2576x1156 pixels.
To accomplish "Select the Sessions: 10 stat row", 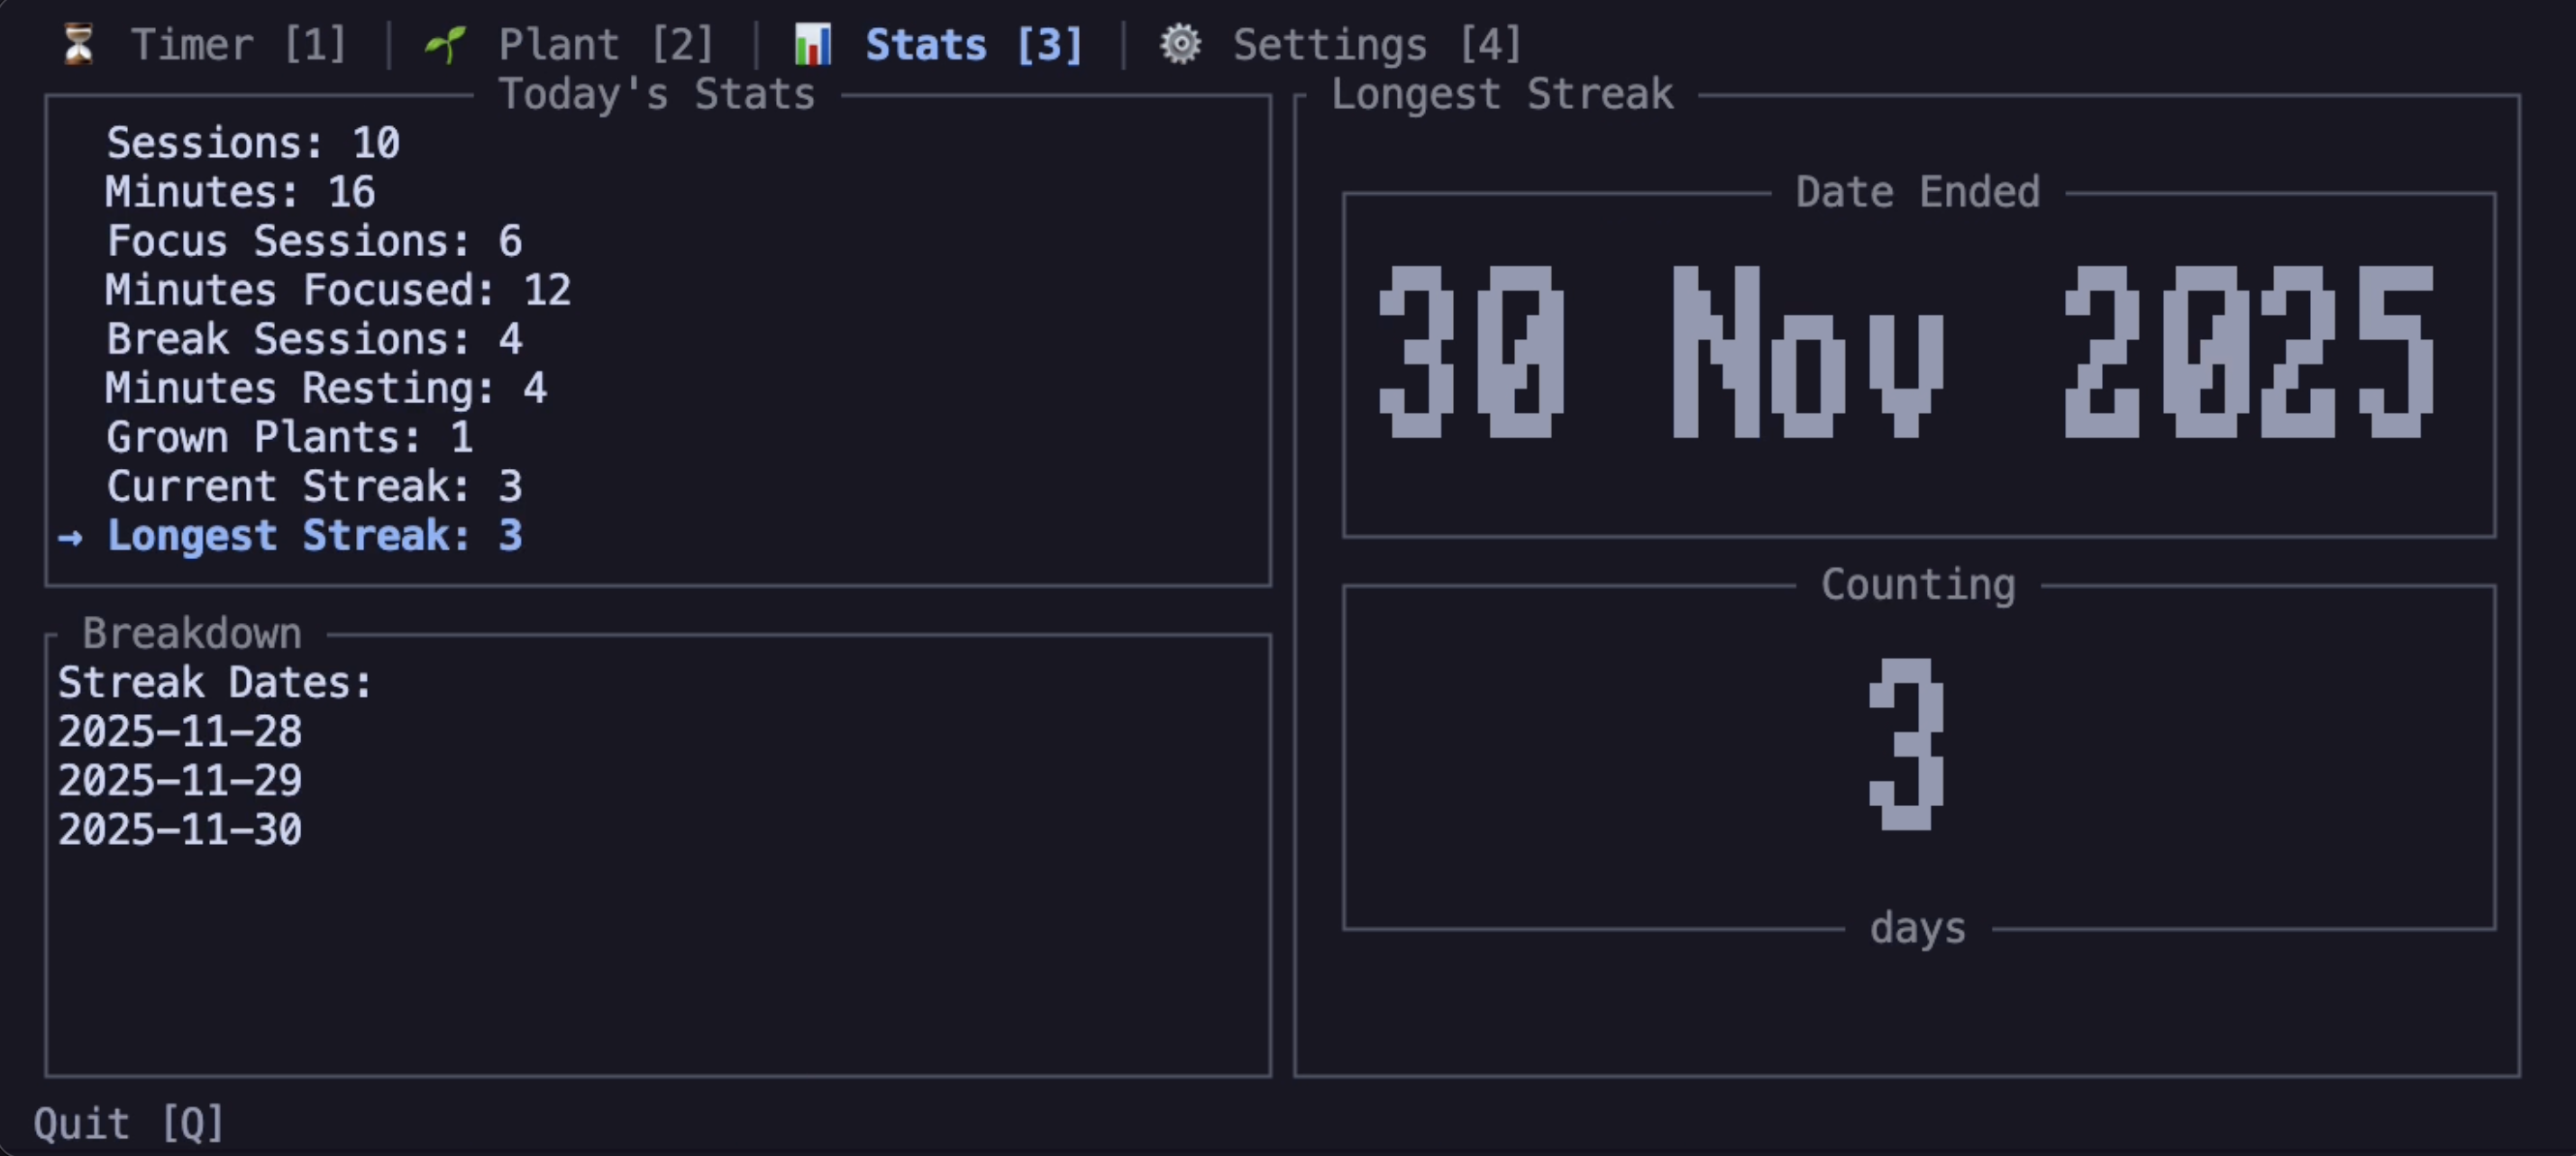I will pos(253,143).
